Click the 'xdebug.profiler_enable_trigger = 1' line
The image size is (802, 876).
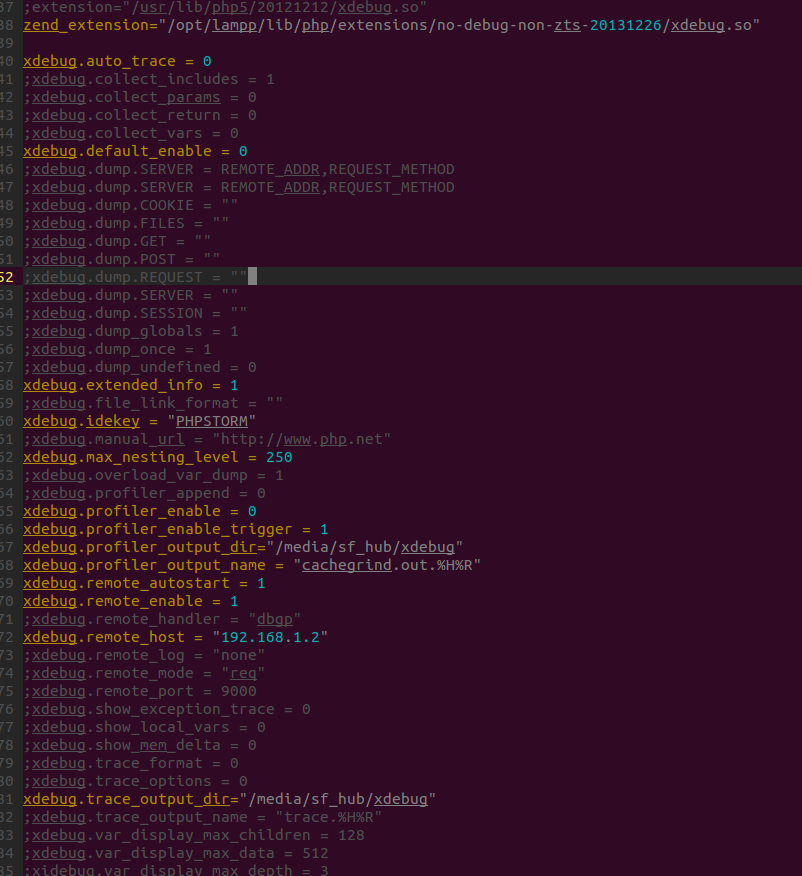point(176,529)
